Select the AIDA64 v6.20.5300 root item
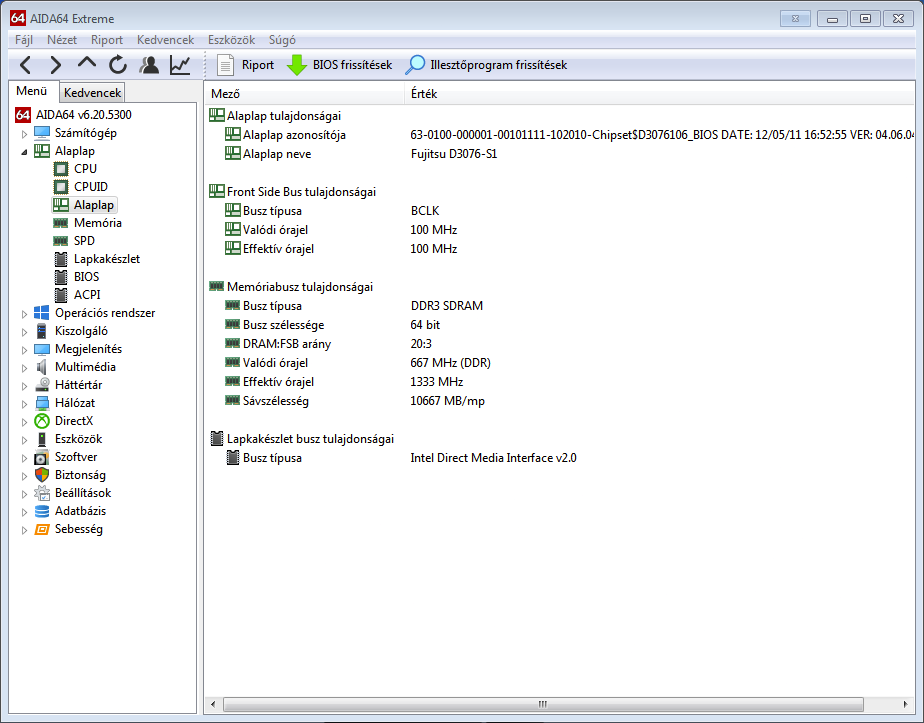 84,115
